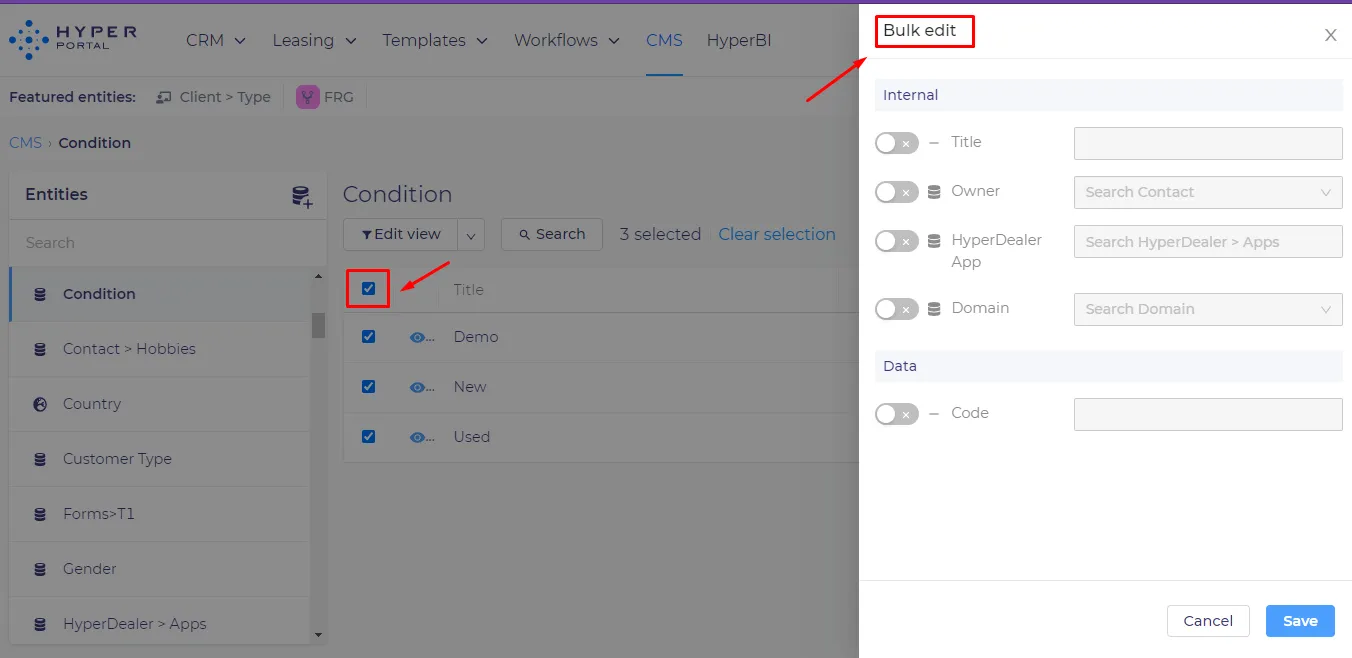Click the Clear selection link
Viewport: 1352px width, 658px height.
click(x=777, y=234)
